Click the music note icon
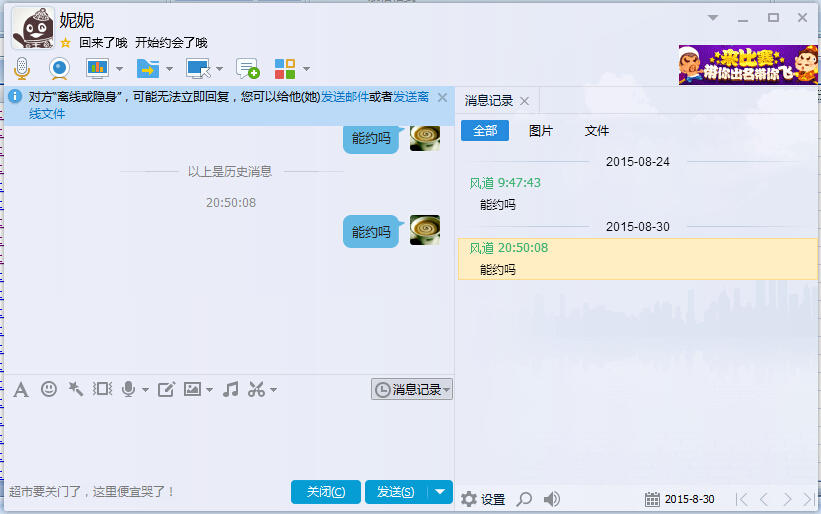 click(x=230, y=389)
